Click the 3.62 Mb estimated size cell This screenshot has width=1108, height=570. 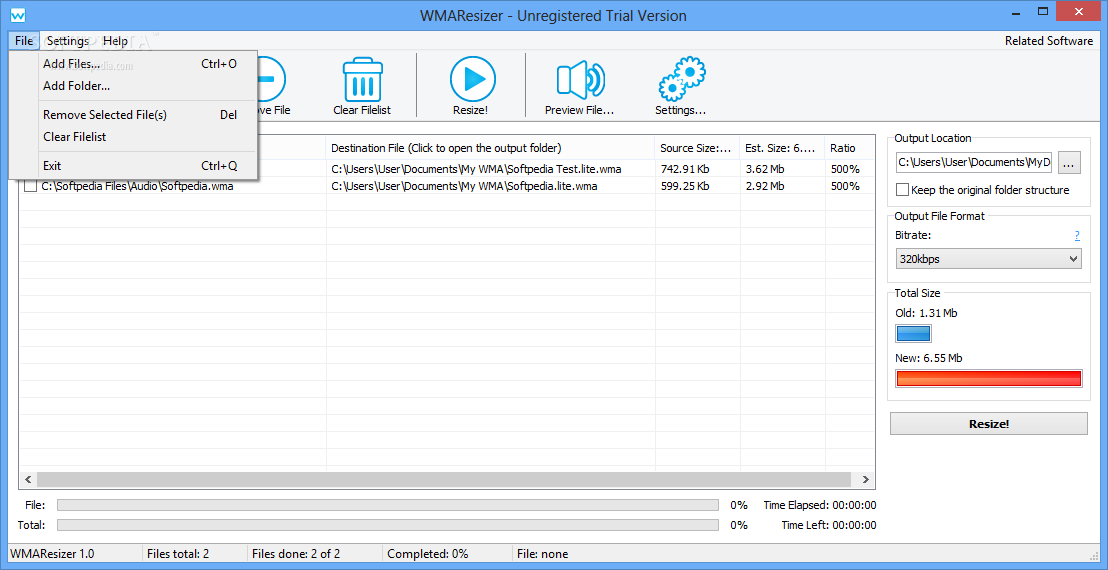pos(765,170)
